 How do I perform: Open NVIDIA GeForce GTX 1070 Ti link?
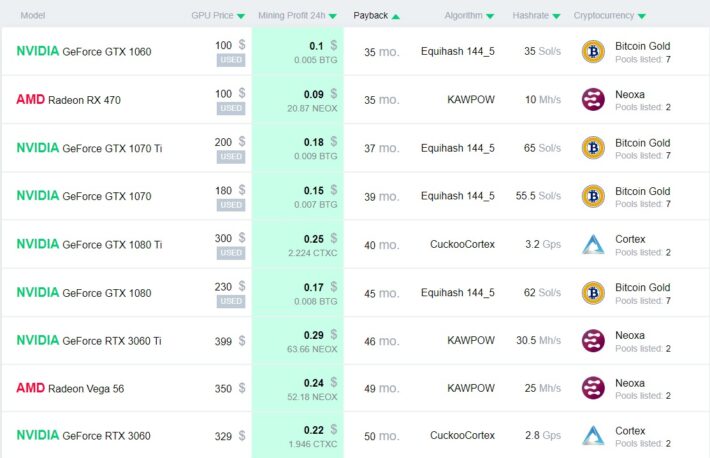[89, 148]
